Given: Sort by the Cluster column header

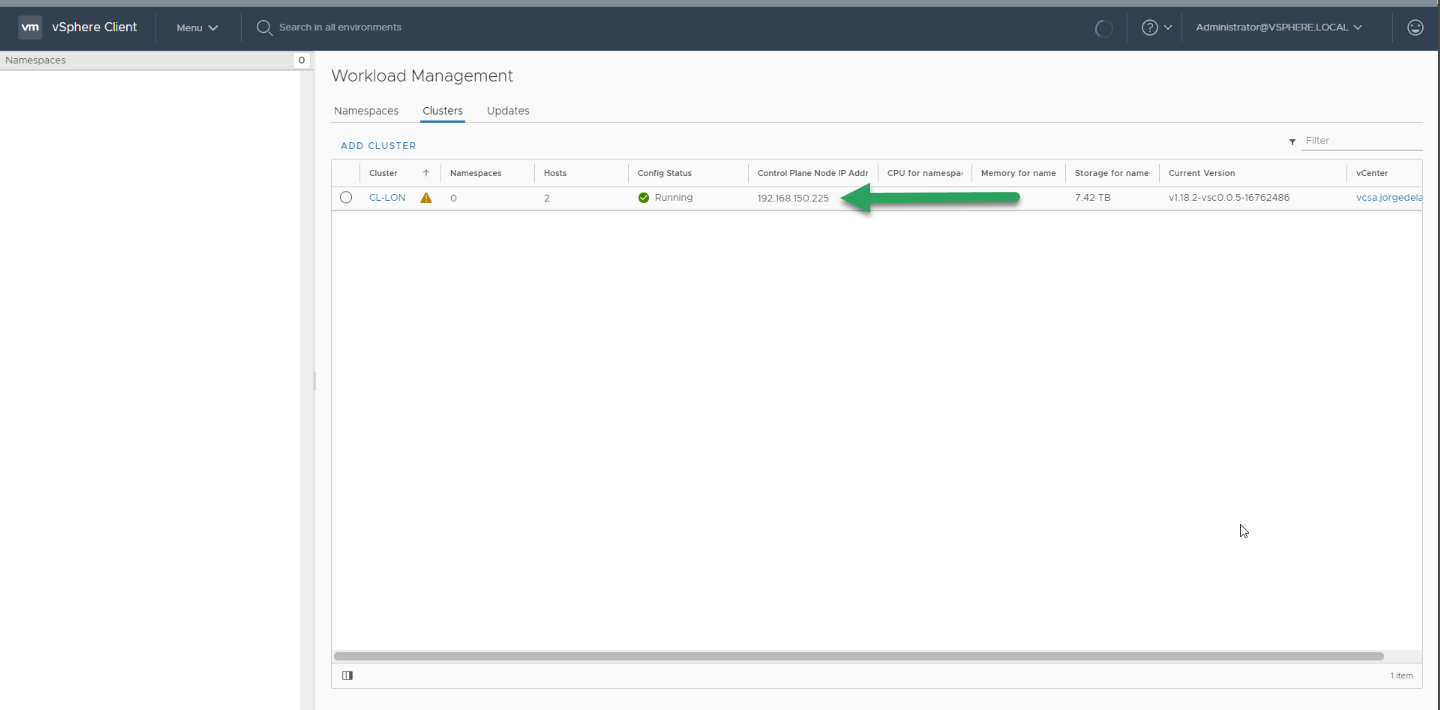Looking at the screenshot, I should (383, 173).
